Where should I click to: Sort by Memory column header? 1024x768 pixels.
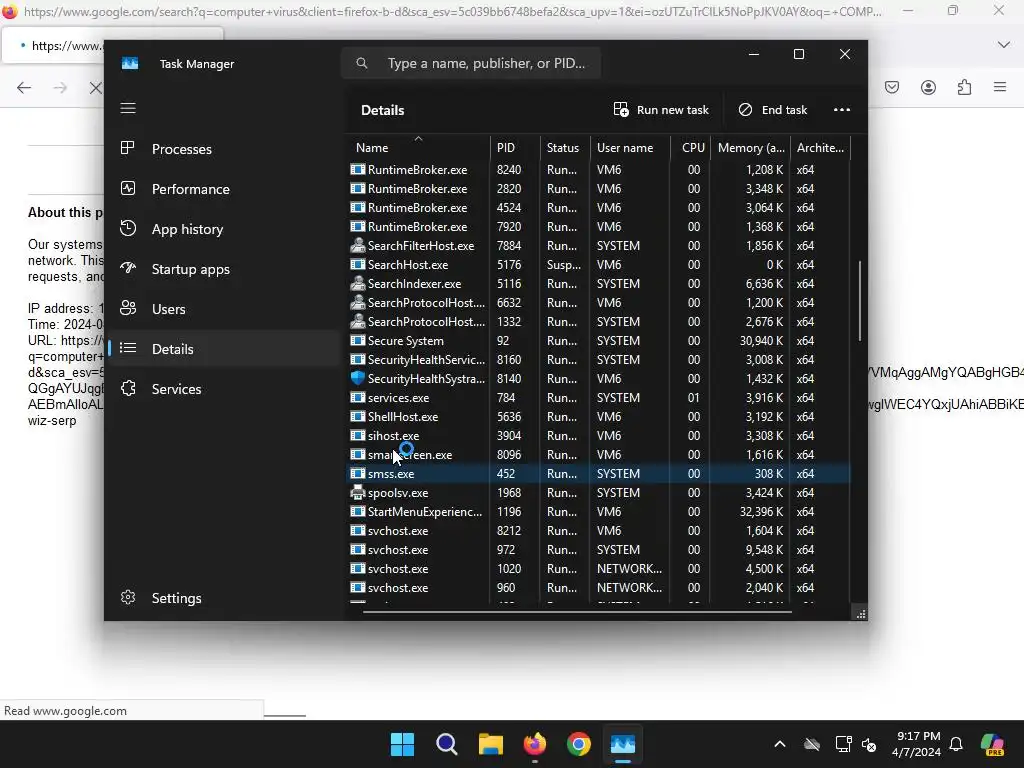tap(750, 148)
